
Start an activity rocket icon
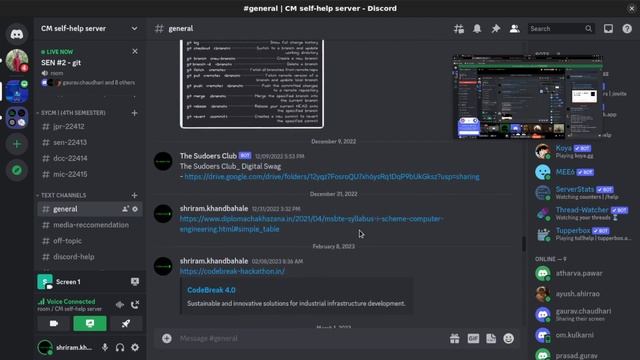(x=126, y=323)
